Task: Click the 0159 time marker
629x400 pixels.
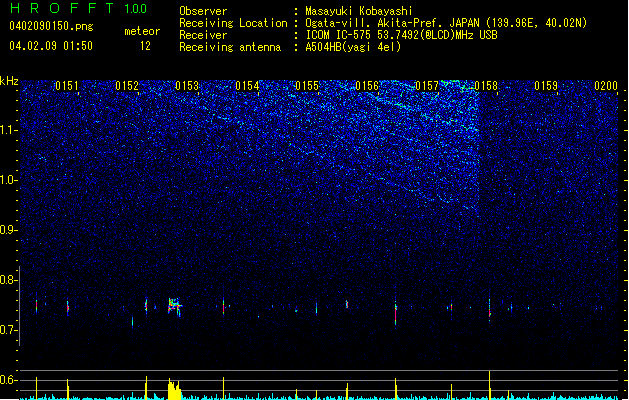Action: click(x=546, y=86)
